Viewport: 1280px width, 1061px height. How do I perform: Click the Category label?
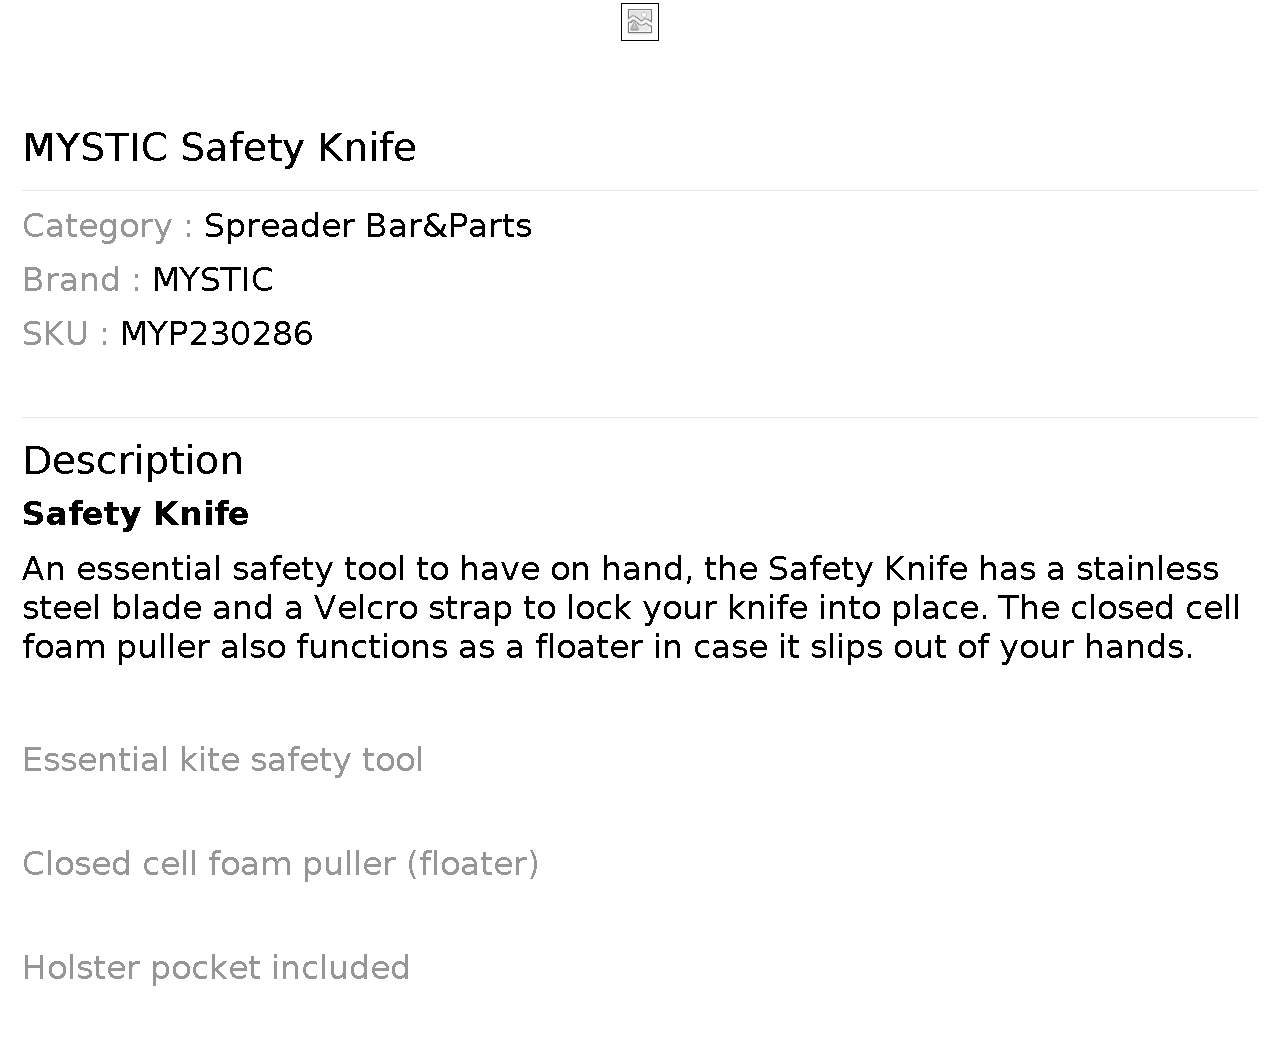tap(97, 226)
